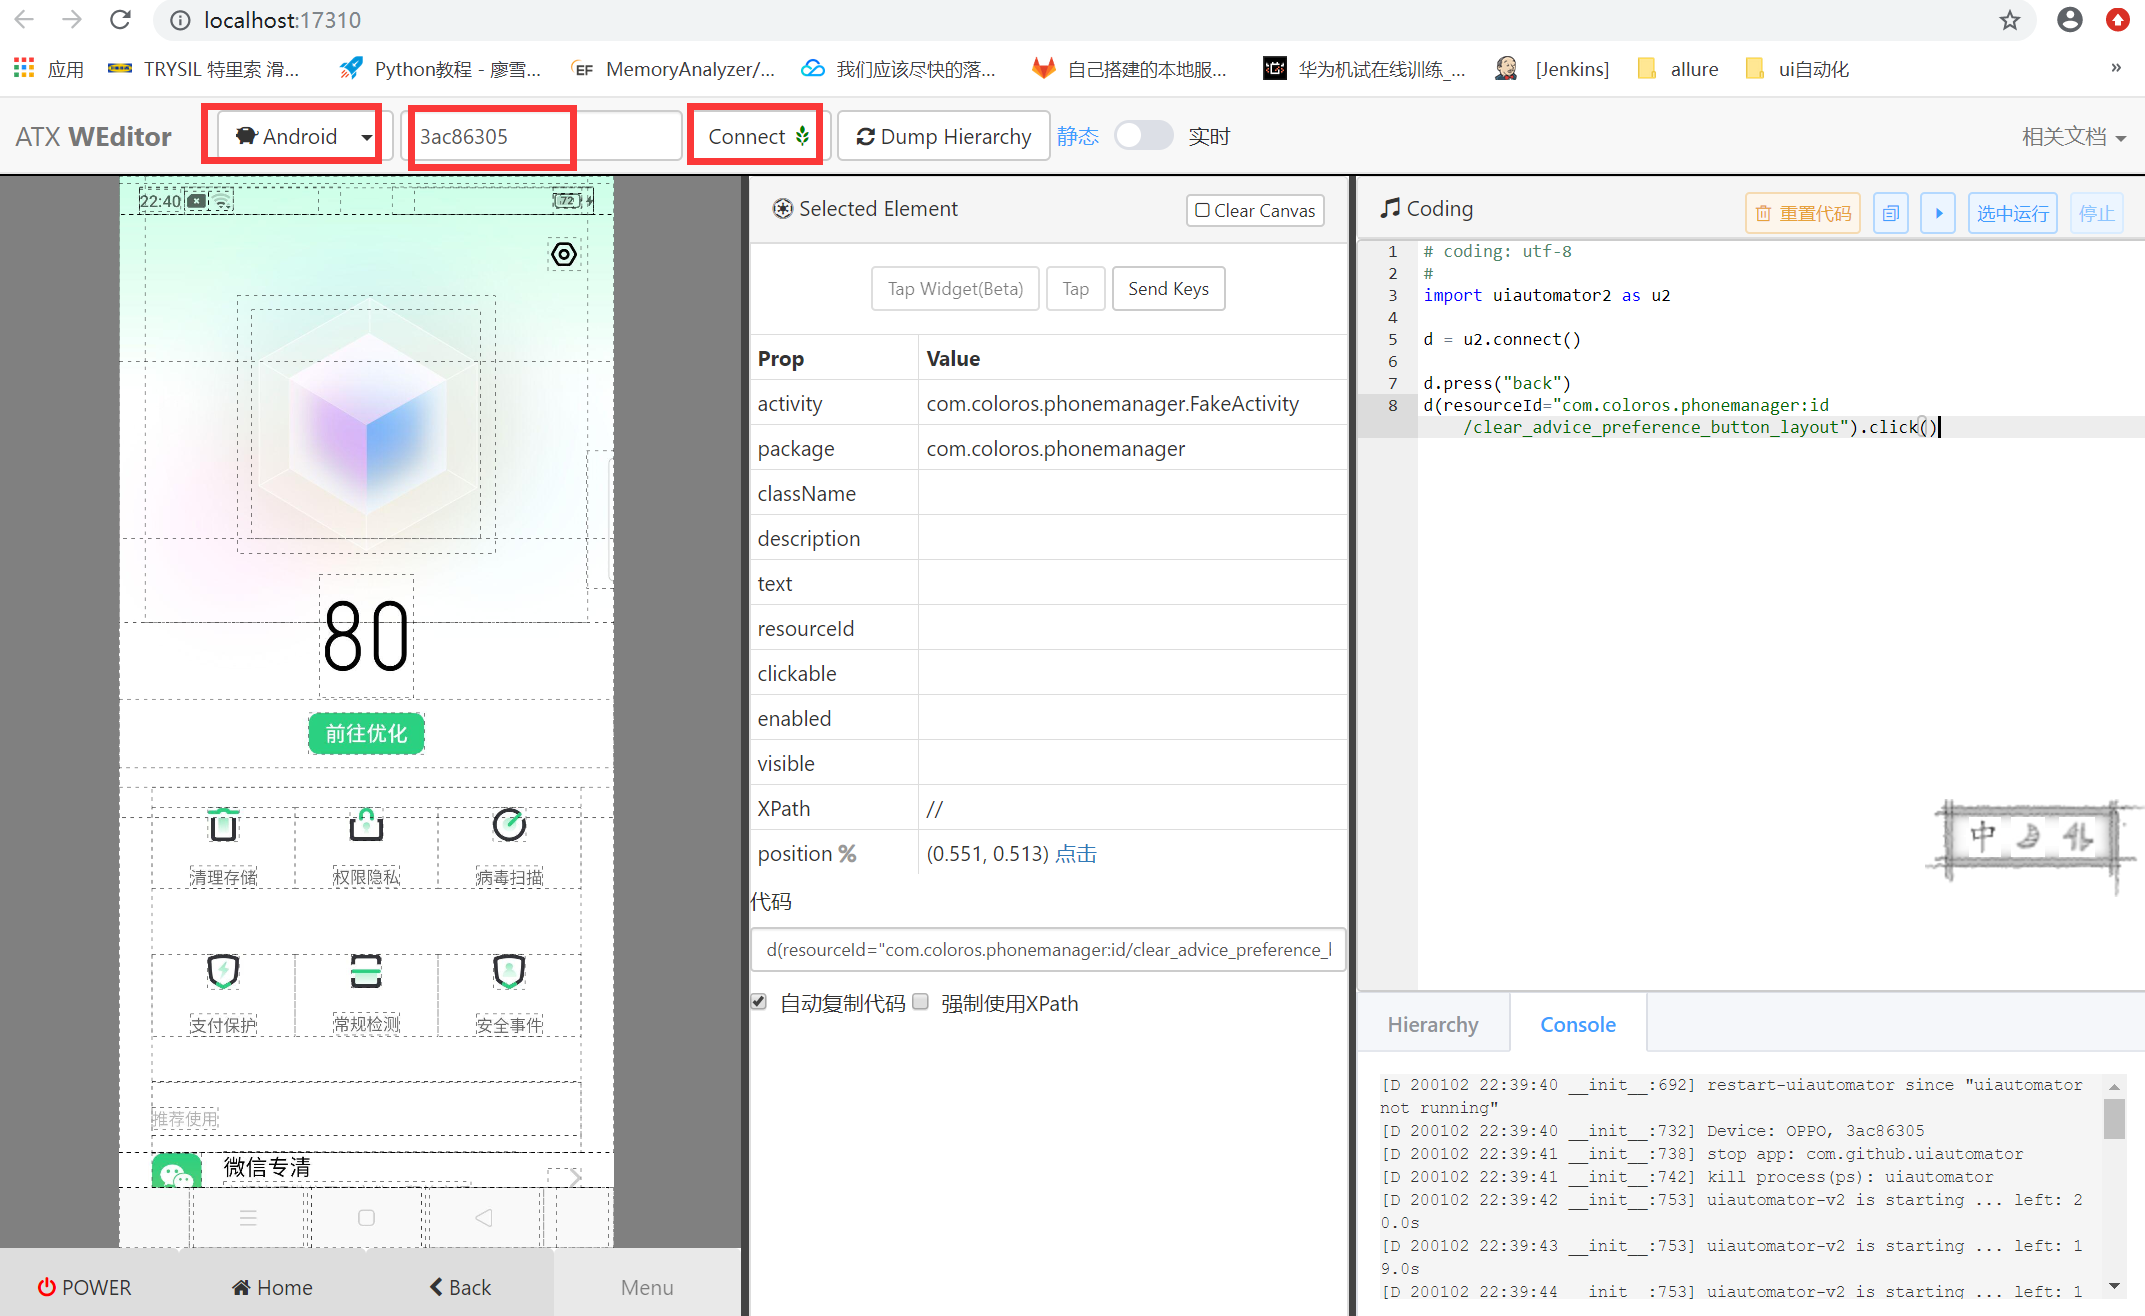The image size is (2145, 1316).
Task: Tap the 权限隐私 lock icon
Action: [x=366, y=826]
